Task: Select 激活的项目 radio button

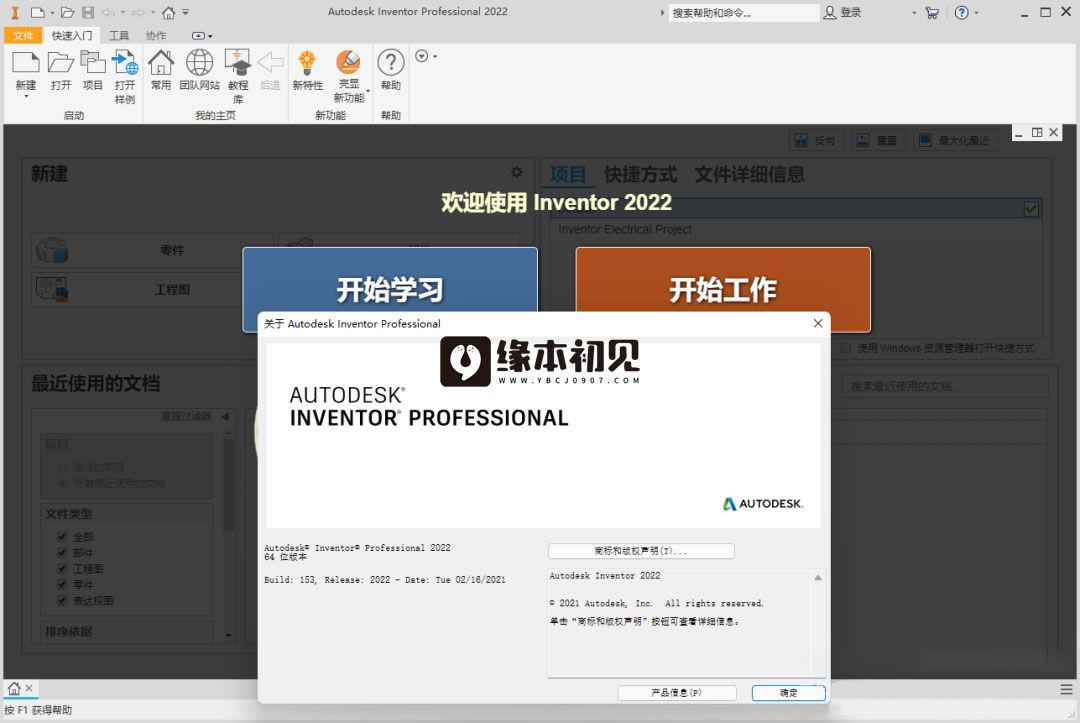Action: click(x=63, y=467)
